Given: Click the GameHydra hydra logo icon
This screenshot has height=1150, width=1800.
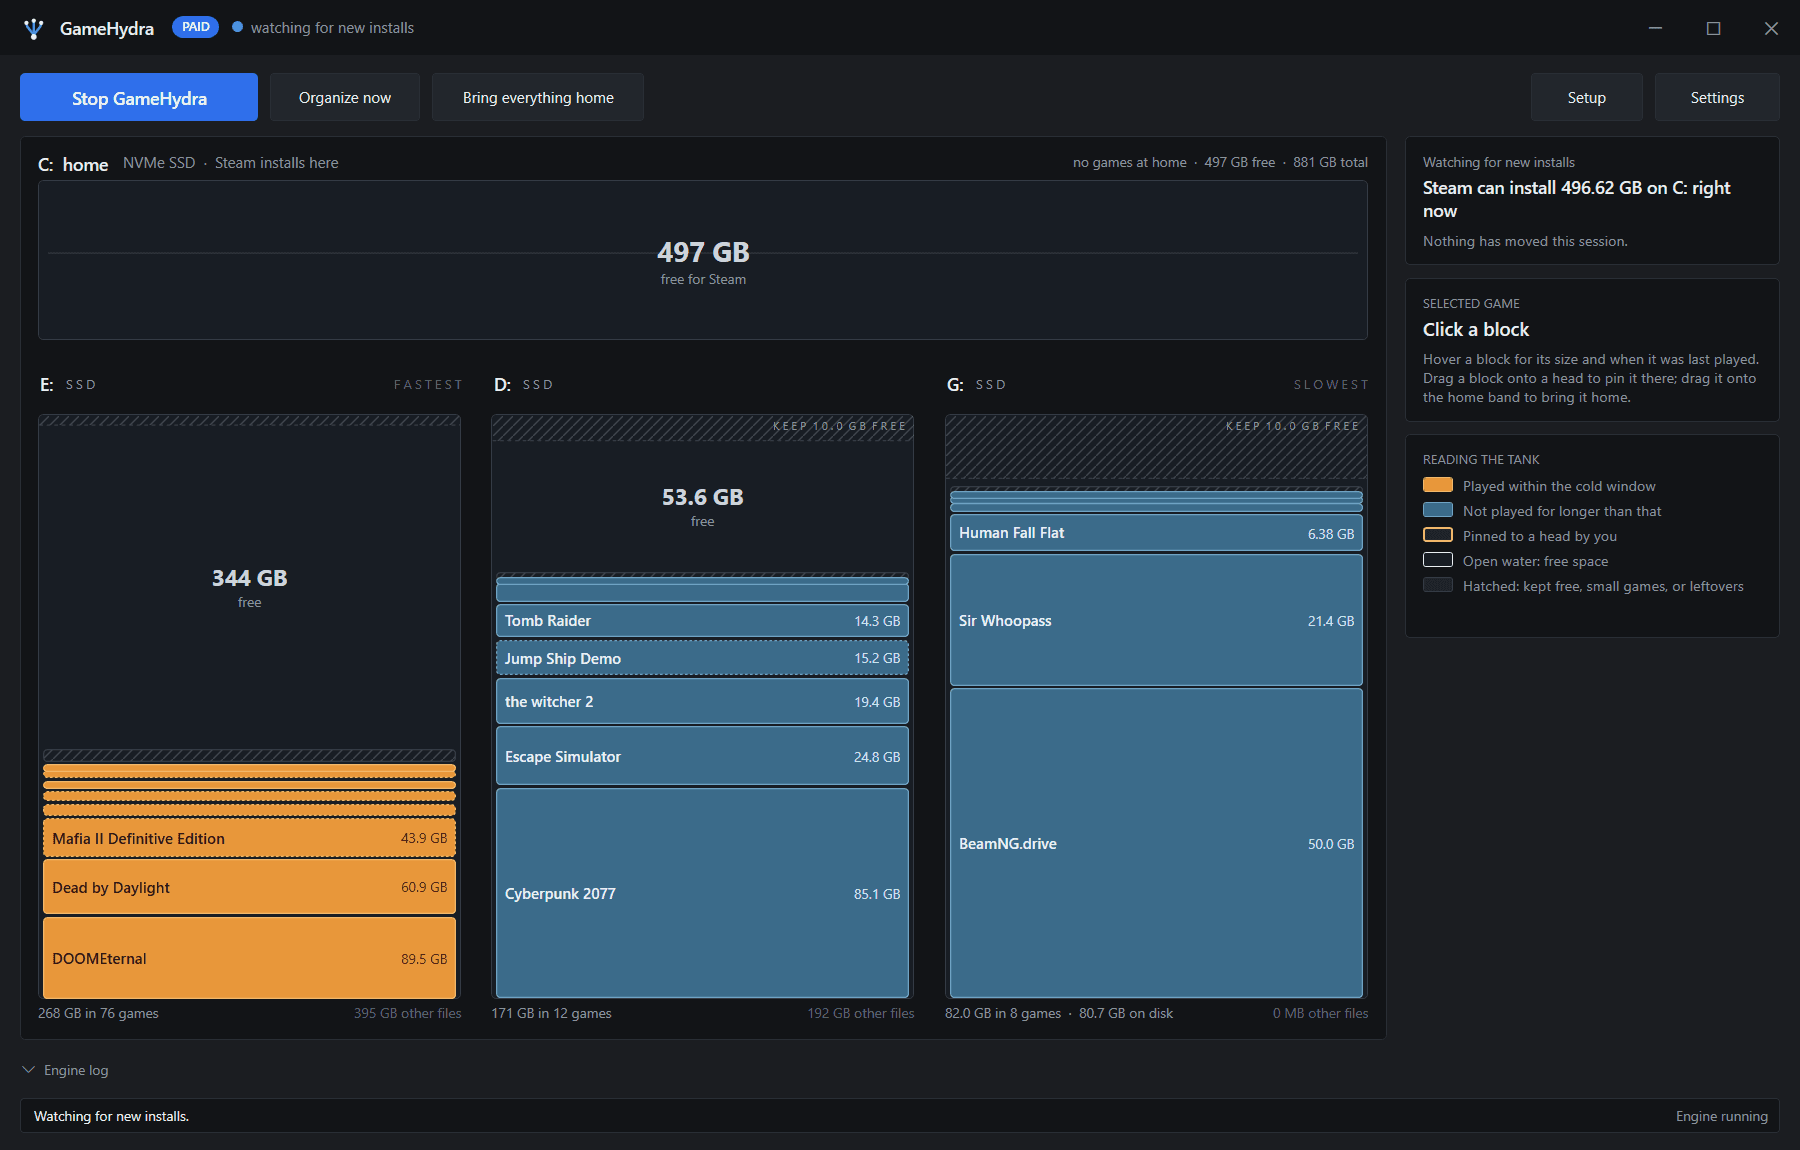Looking at the screenshot, I should pos(34,29).
